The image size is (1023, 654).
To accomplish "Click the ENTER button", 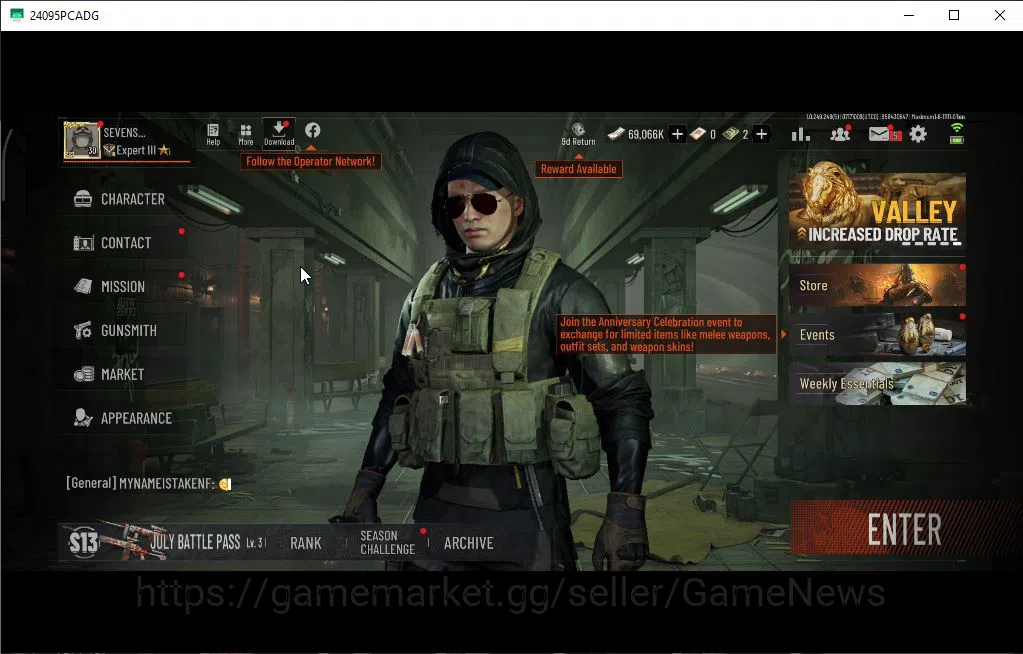I will pyautogui.click(x=904, y=529).
